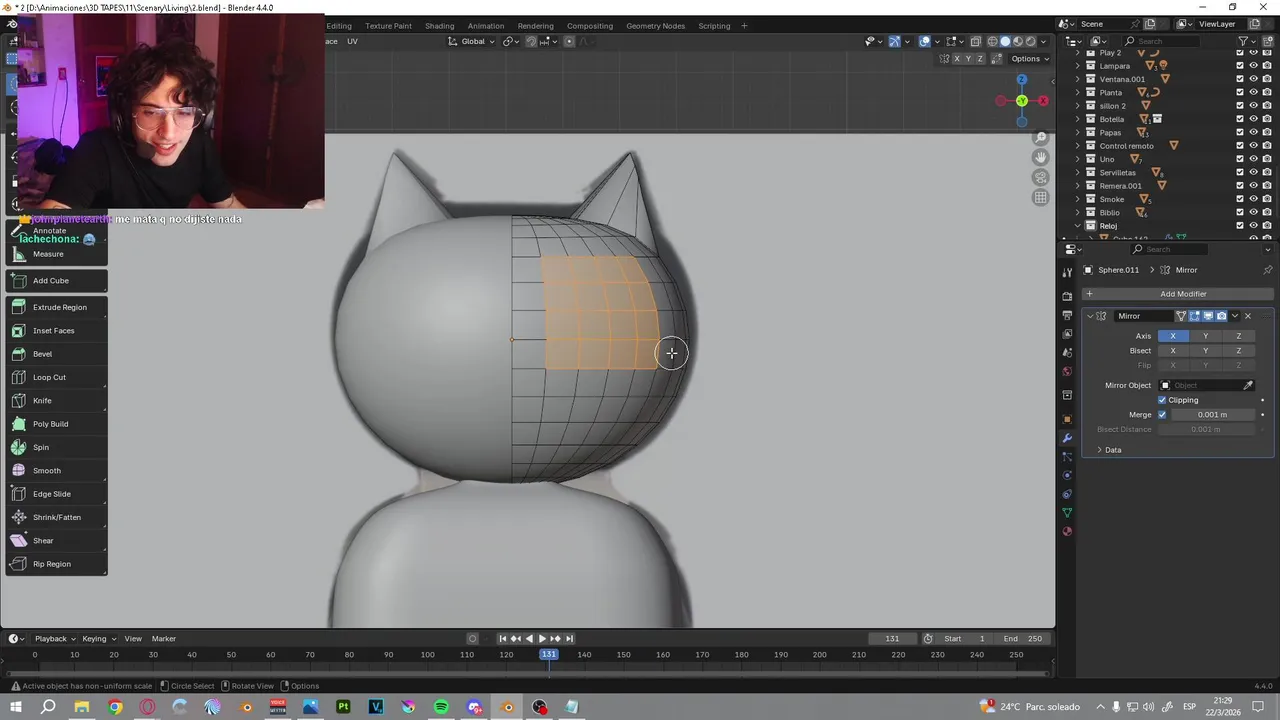This screenshot has height=720, width=1280.
Task: Open the Modifiers wrench properties tab
Action: tap(1067, 438)
